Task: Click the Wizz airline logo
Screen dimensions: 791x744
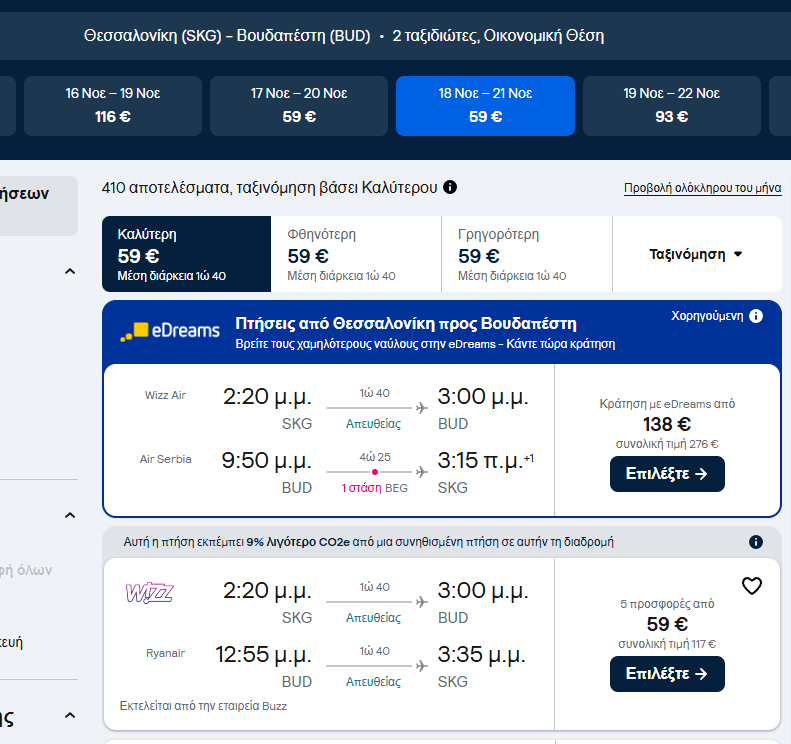Action: pos(149,593)
